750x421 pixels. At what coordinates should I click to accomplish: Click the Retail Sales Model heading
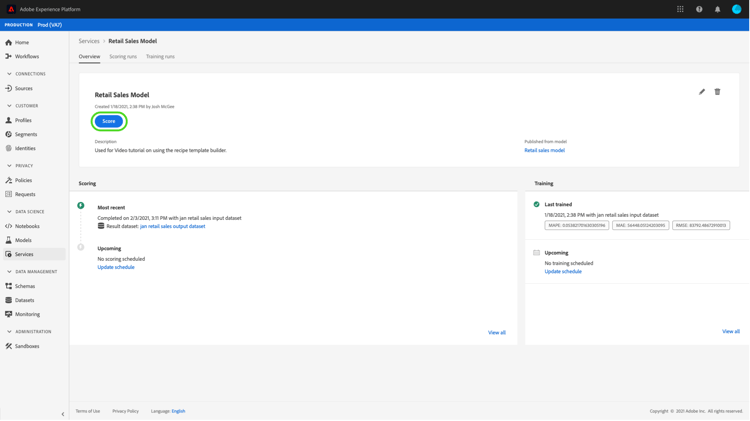[x=122, y=95]
